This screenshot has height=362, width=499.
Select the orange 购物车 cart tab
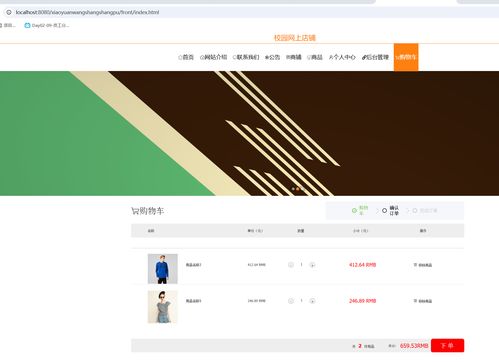(x=406, y=57)
